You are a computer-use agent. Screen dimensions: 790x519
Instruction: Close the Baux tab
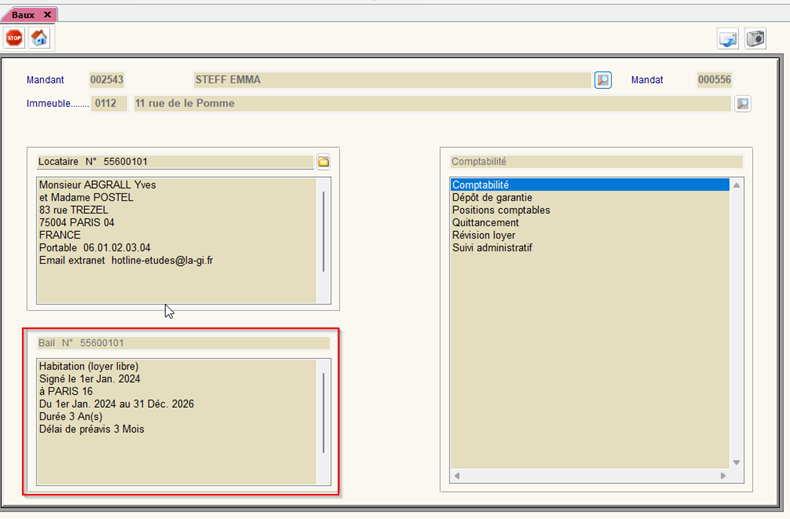click(x=47, y=15)
